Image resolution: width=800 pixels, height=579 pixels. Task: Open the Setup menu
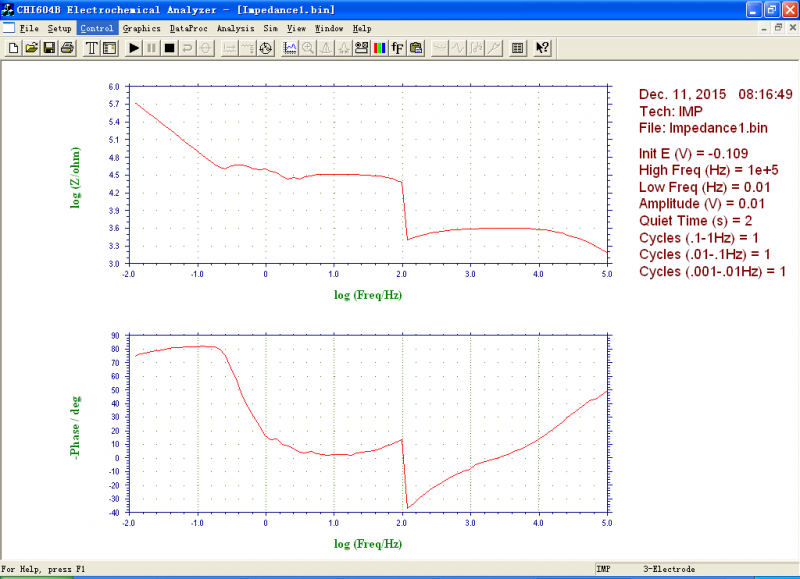(x=59, y=29)
